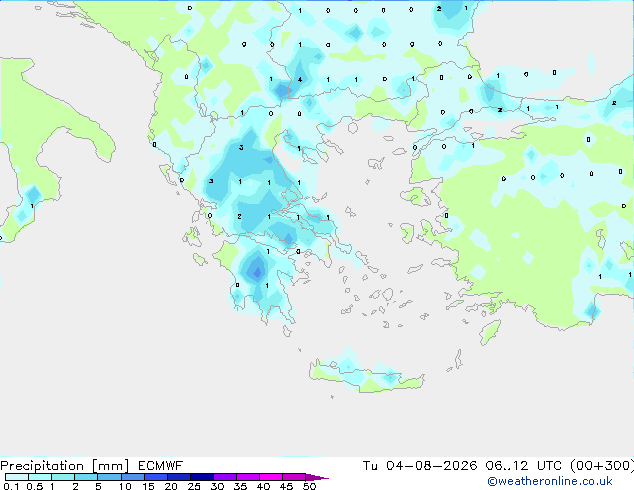This screenshot has height=490, width=634.
Task: Select the 20 mm legend color swatch
Action: point(179,477)
